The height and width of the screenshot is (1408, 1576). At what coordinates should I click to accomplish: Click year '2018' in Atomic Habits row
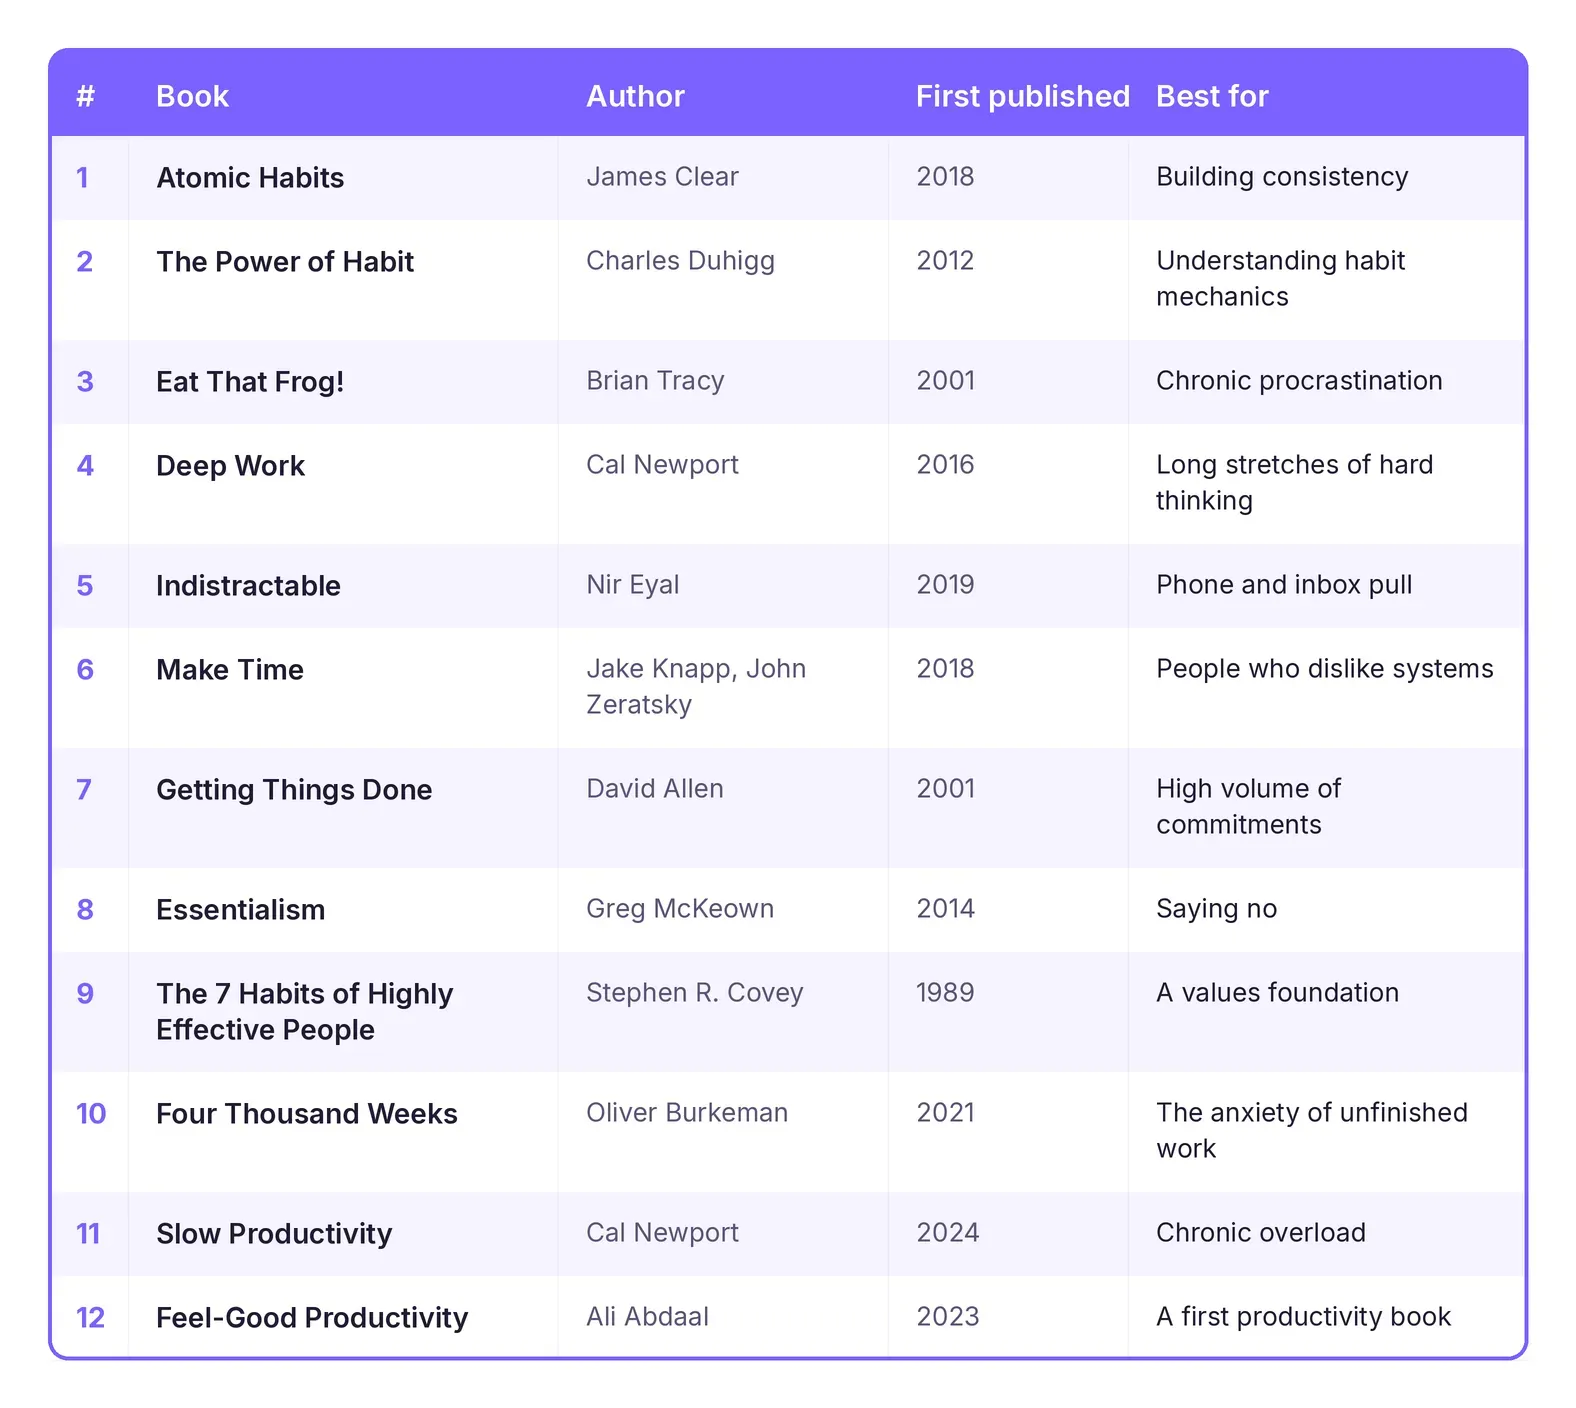[x=945, y=177]
